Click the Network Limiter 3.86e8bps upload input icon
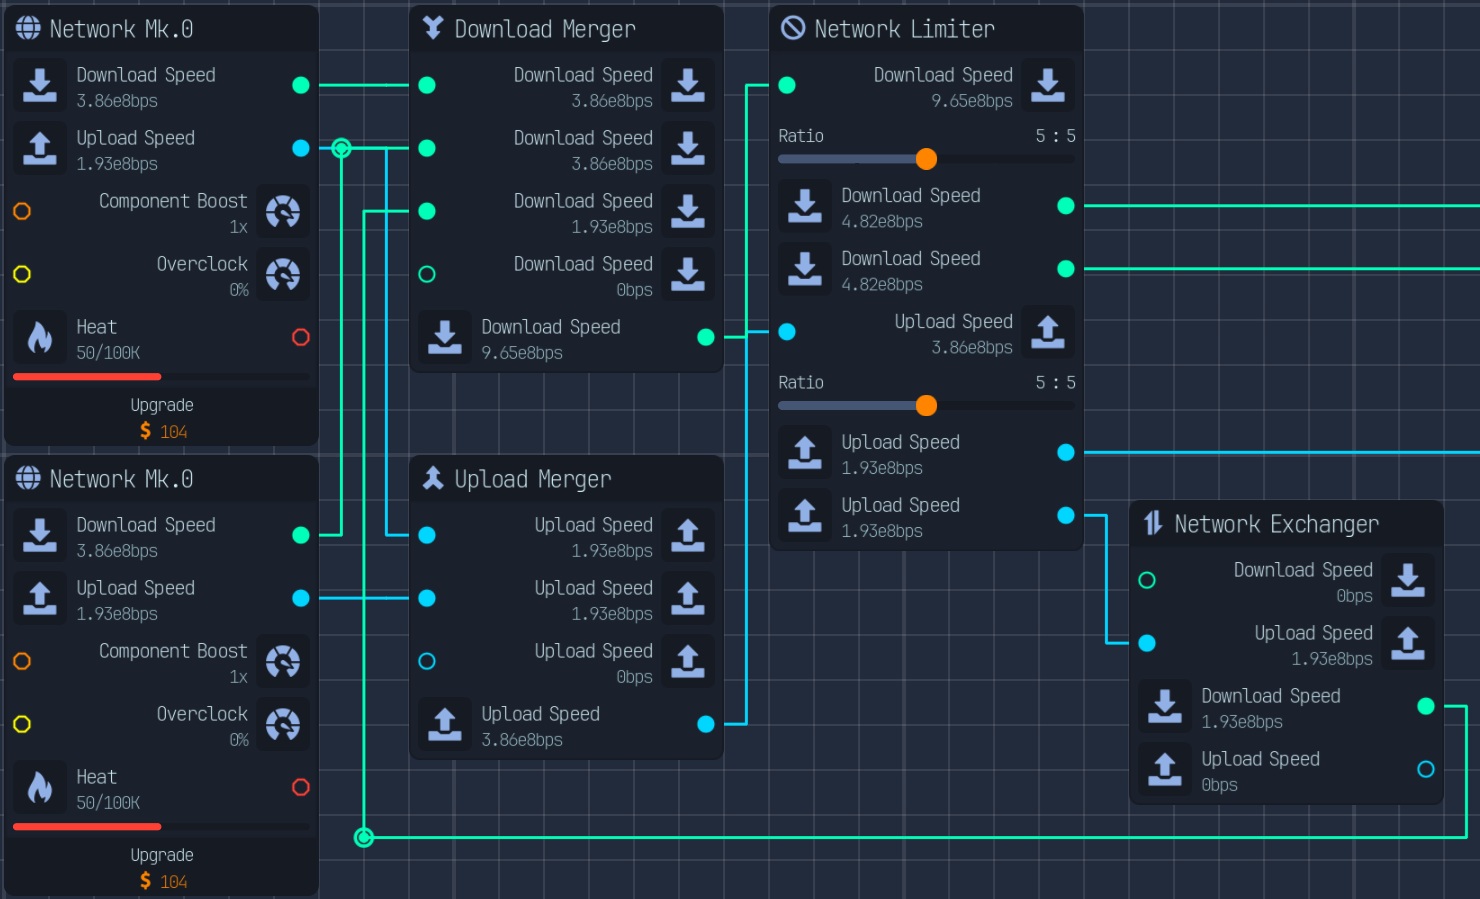Viewport: 1480px width, 899px height. click(x=1048, y=332)
